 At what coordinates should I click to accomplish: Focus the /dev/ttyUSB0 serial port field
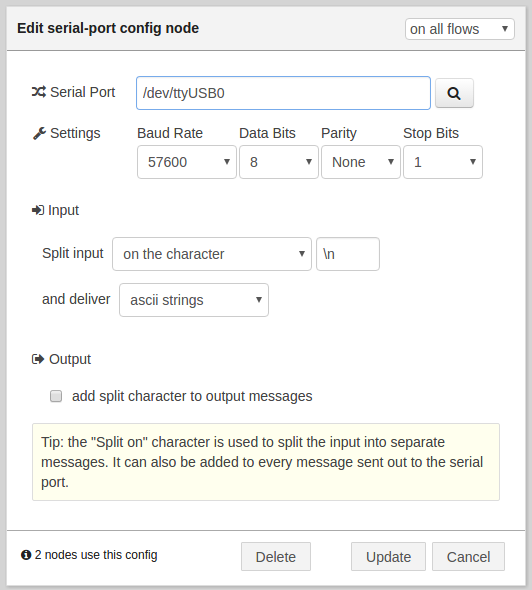(x=283, y=93)
